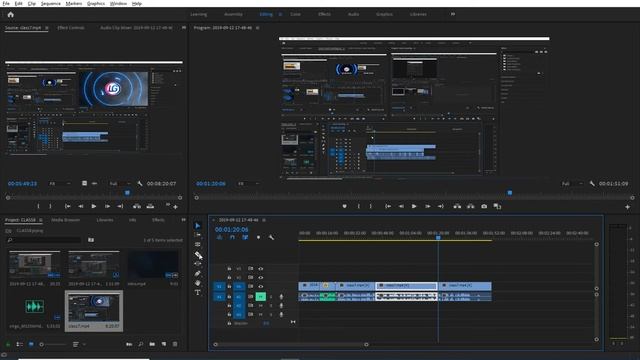Expand Project panel group overflow chevrons
The image size is (640, 360).
[184, 220]
